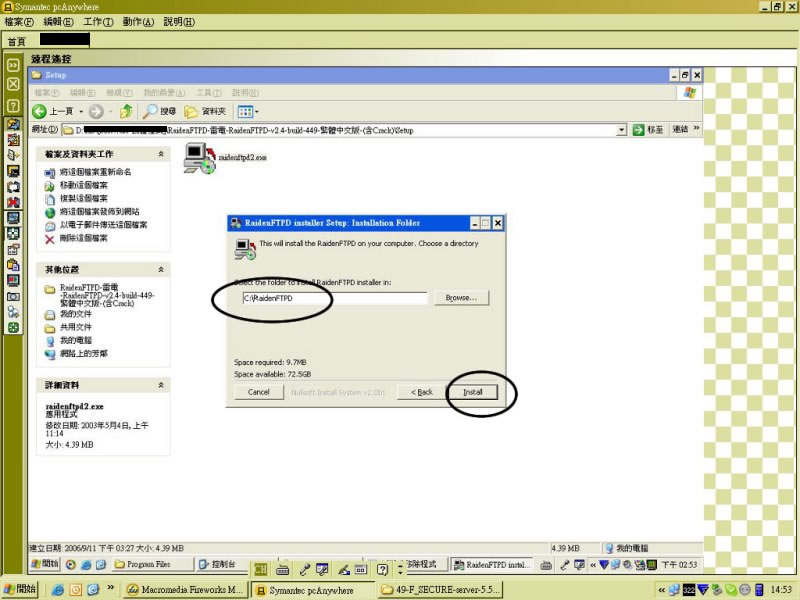
Task: Click the microphone icon in floating language toolbar
Action: [305, 569]
